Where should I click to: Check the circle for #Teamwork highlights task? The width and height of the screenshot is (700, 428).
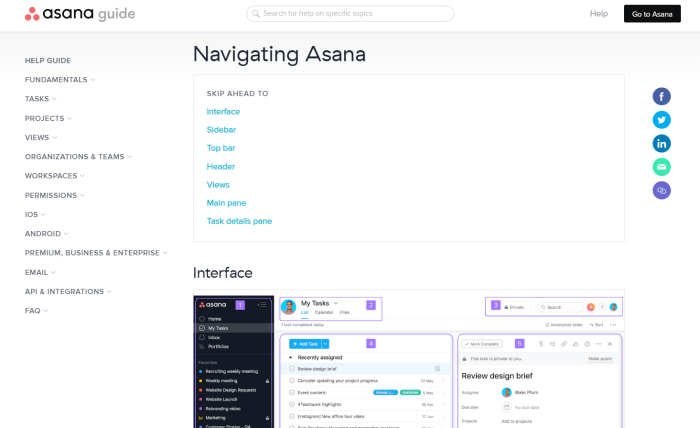tap(292, 404)
